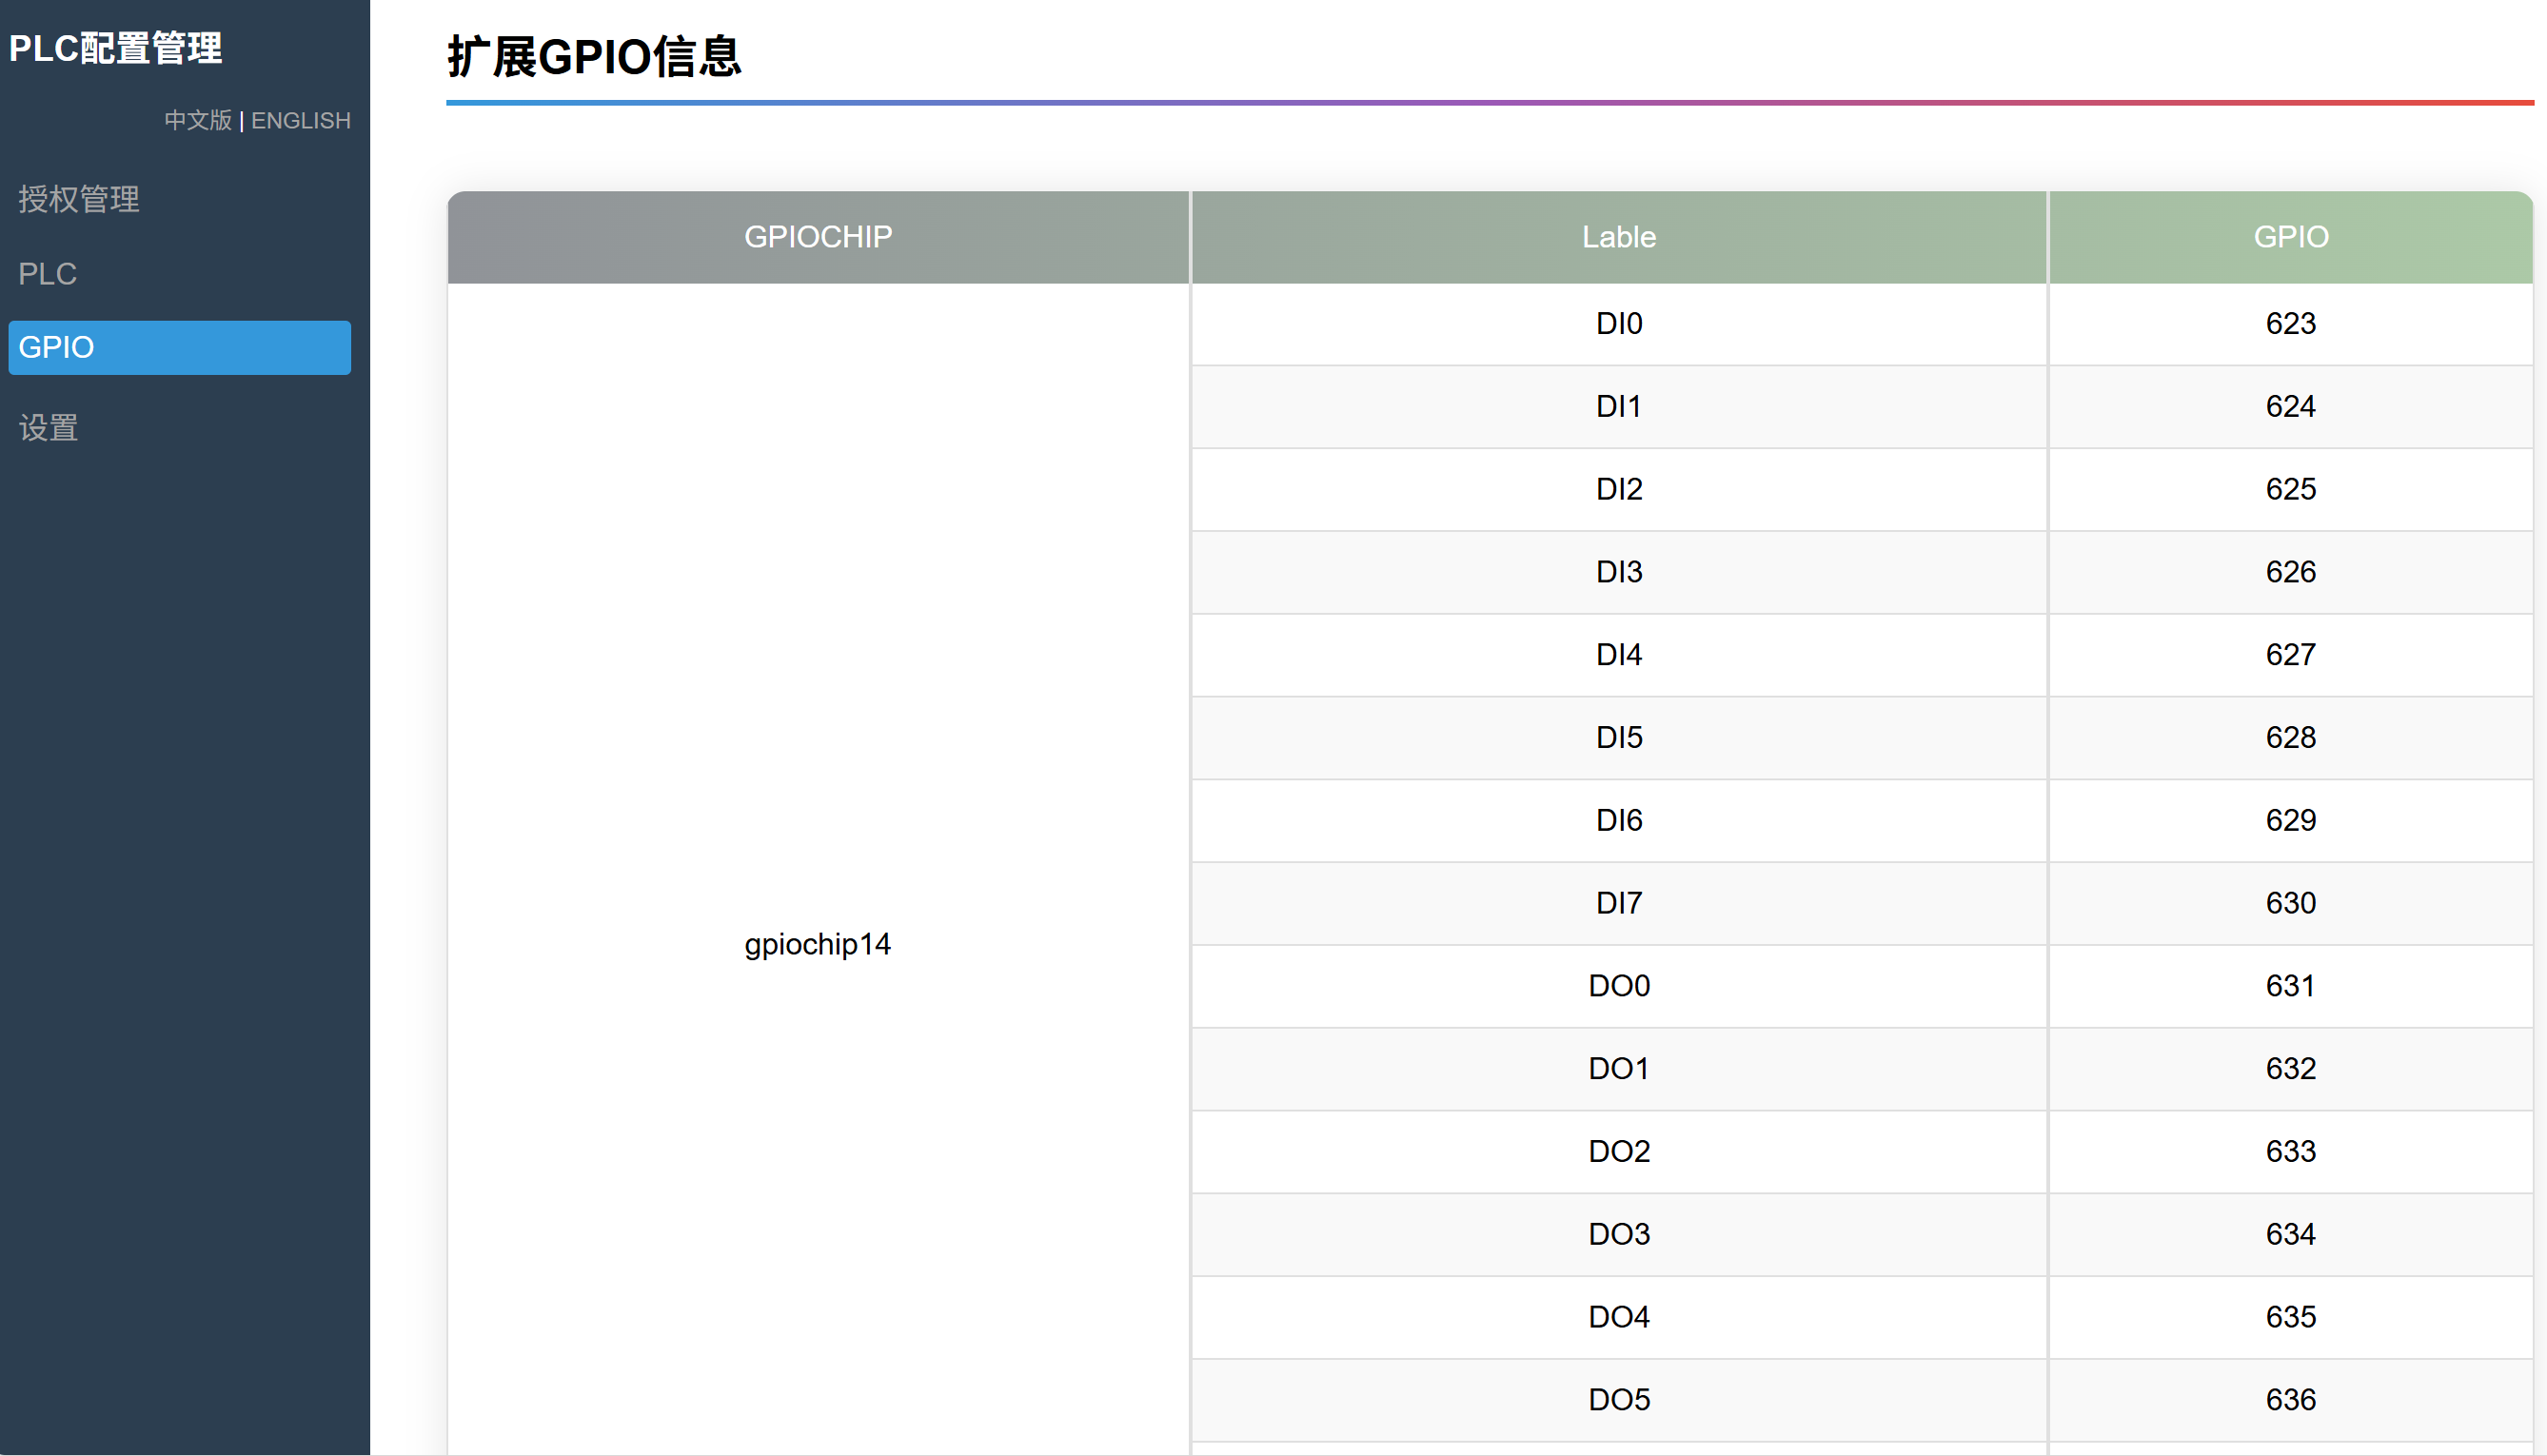Select the DO5 label row
The width and height of the screenshot is (2547, 1456).
pos(1619,1400)
